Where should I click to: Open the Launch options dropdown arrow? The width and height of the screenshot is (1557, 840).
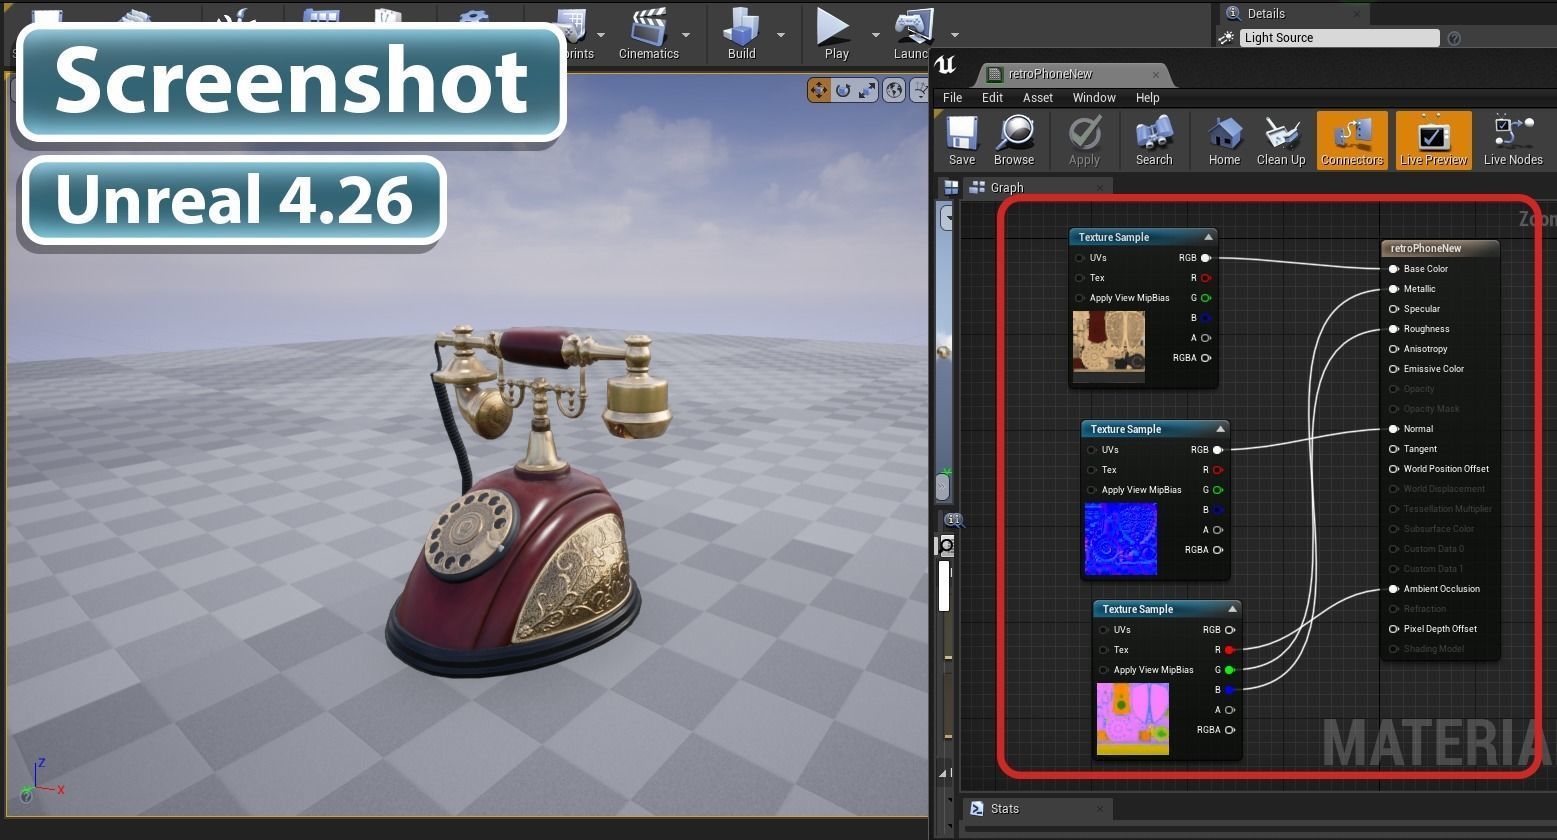954,35
